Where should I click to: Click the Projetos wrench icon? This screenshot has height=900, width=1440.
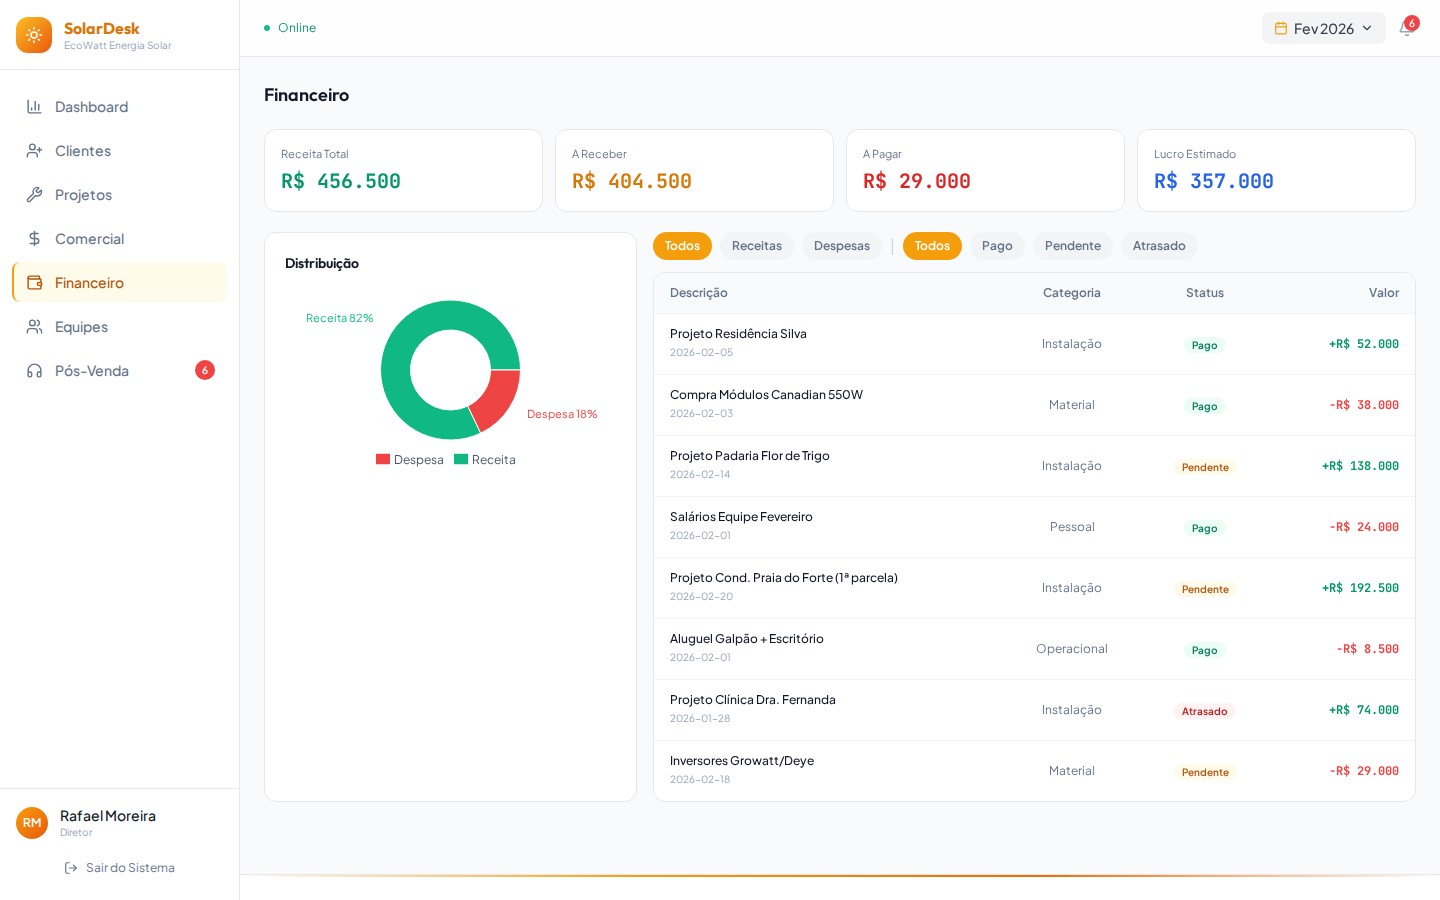coord(34,195)
